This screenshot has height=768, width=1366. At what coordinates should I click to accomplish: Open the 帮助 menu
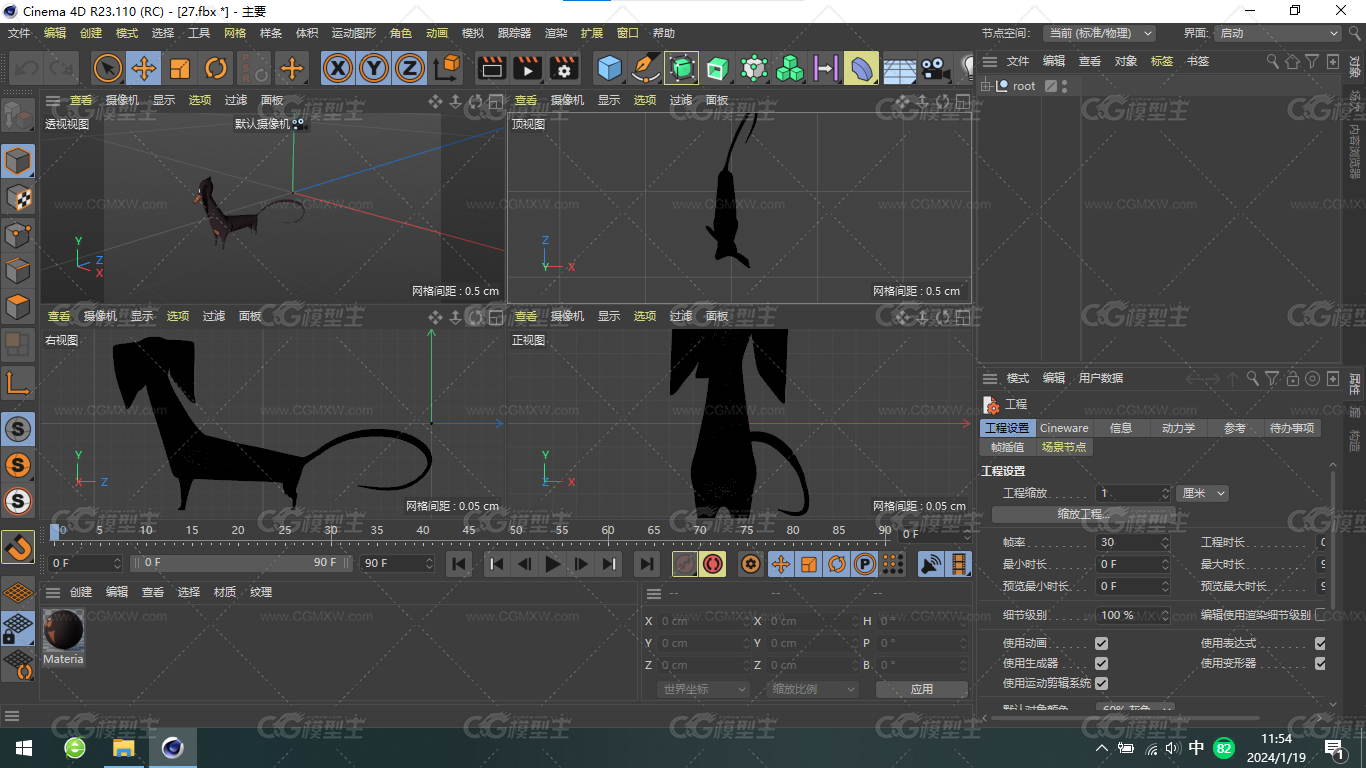pos(664,33)
